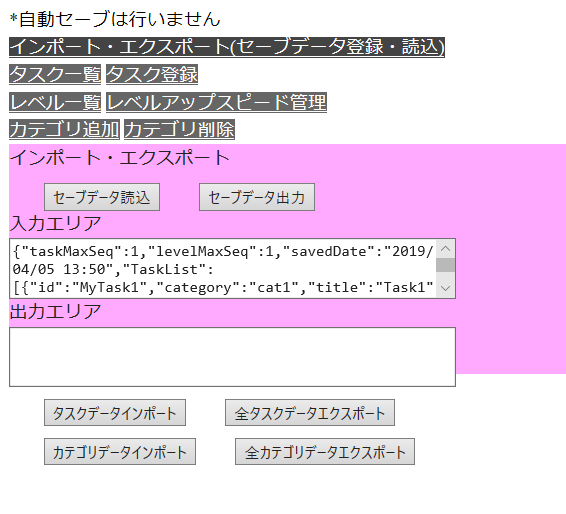Click the 全カテゴリデータエクスポート button

325,452
